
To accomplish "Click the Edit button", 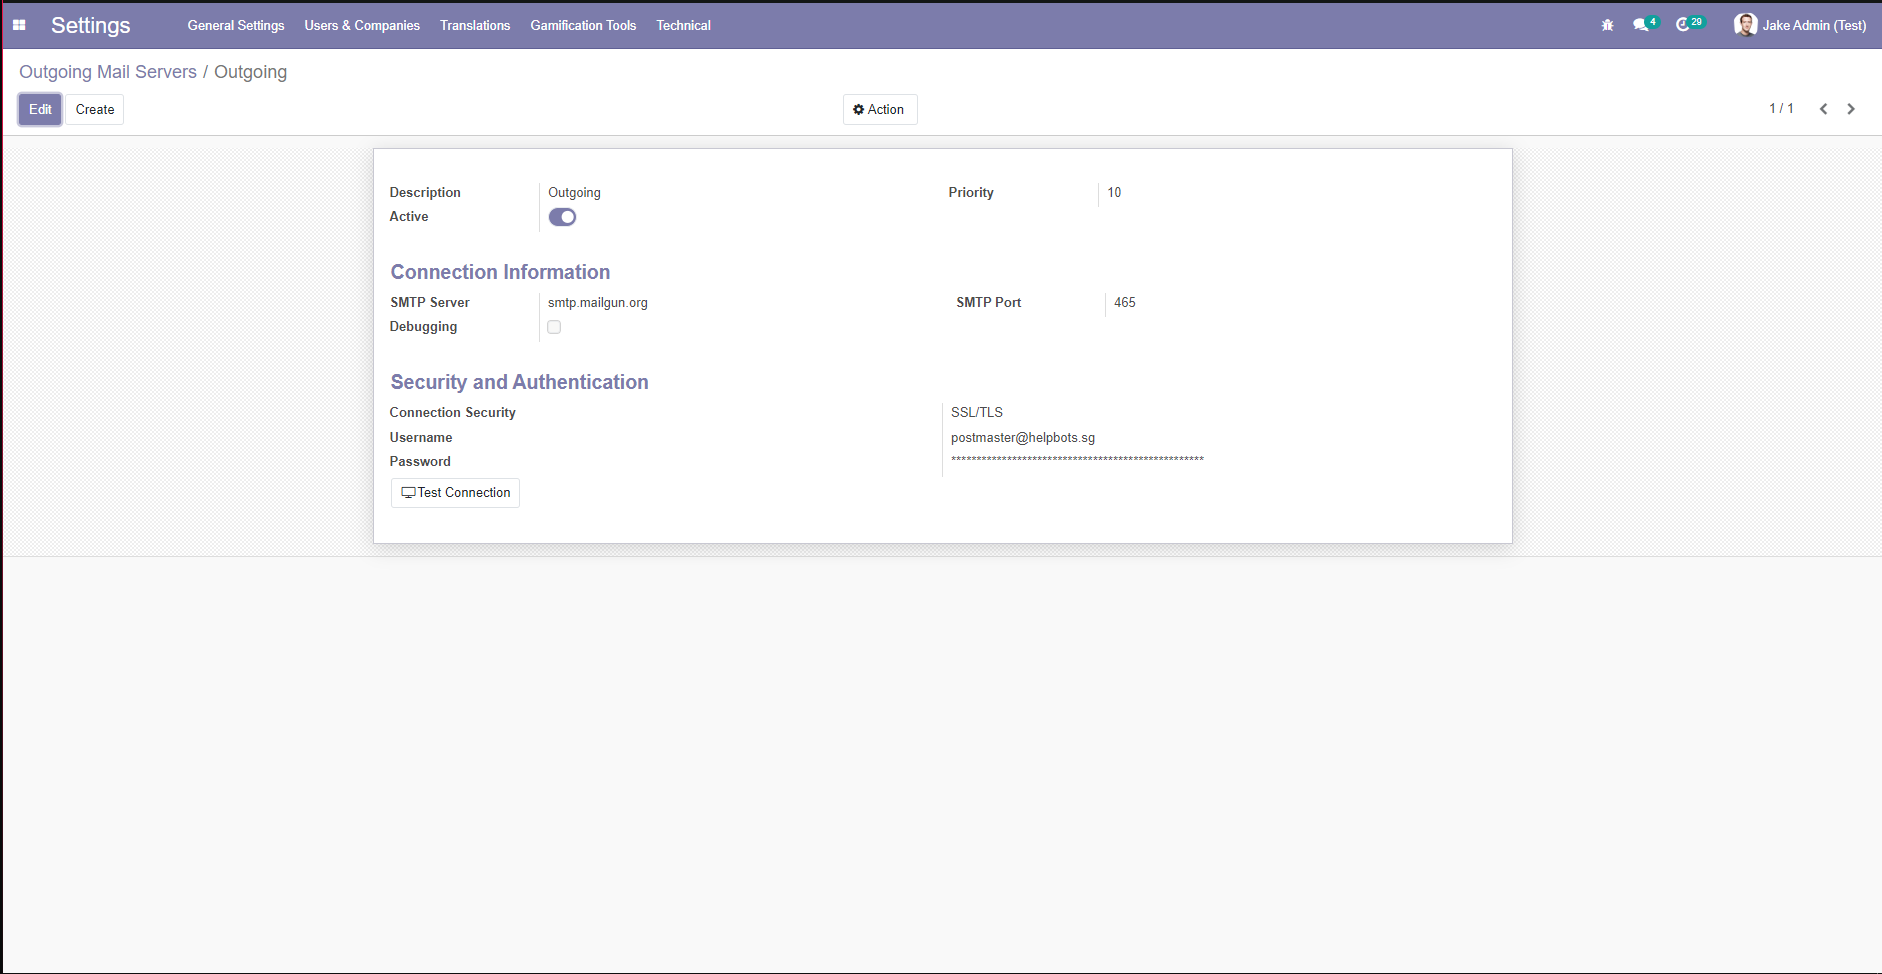I will 39,109.
